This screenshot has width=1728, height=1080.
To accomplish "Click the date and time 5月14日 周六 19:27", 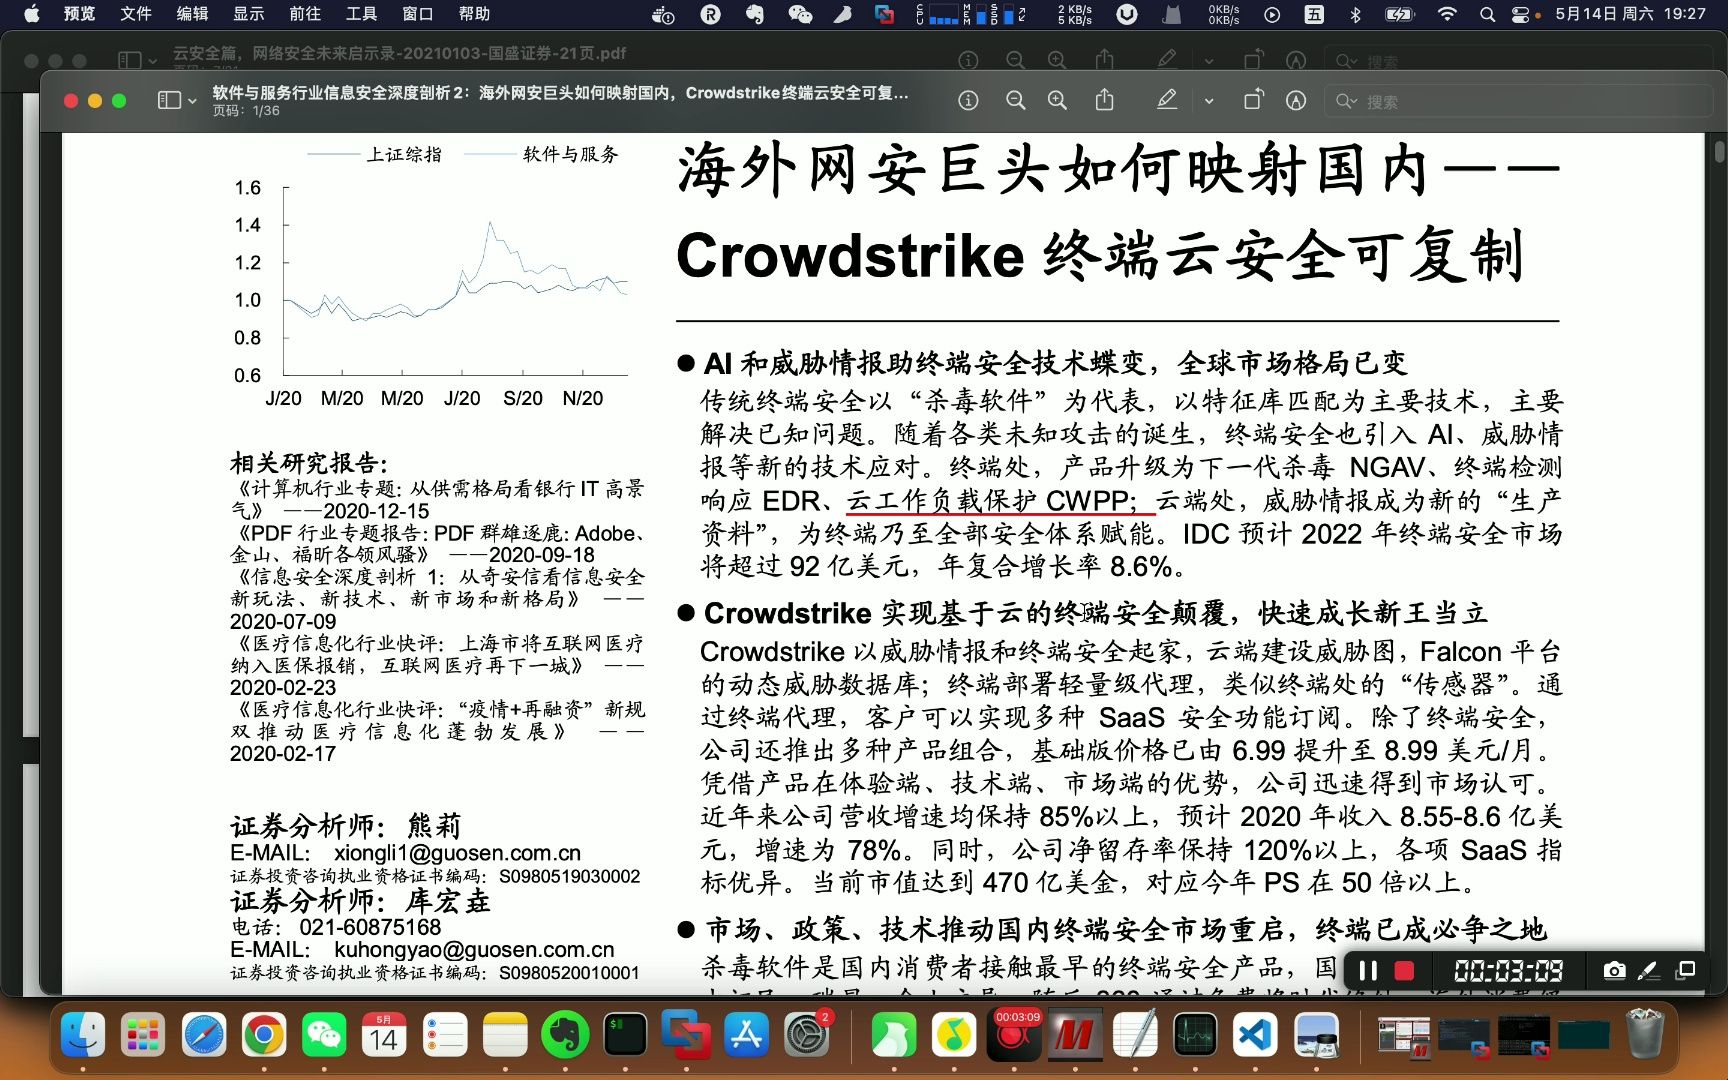I will [x=1630, y=14].
